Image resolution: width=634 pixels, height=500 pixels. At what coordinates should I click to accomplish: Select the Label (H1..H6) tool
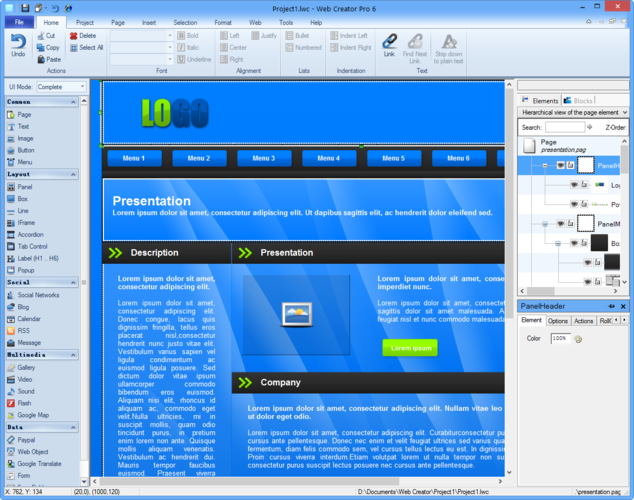pyautogui.click(x=33, y=258)
